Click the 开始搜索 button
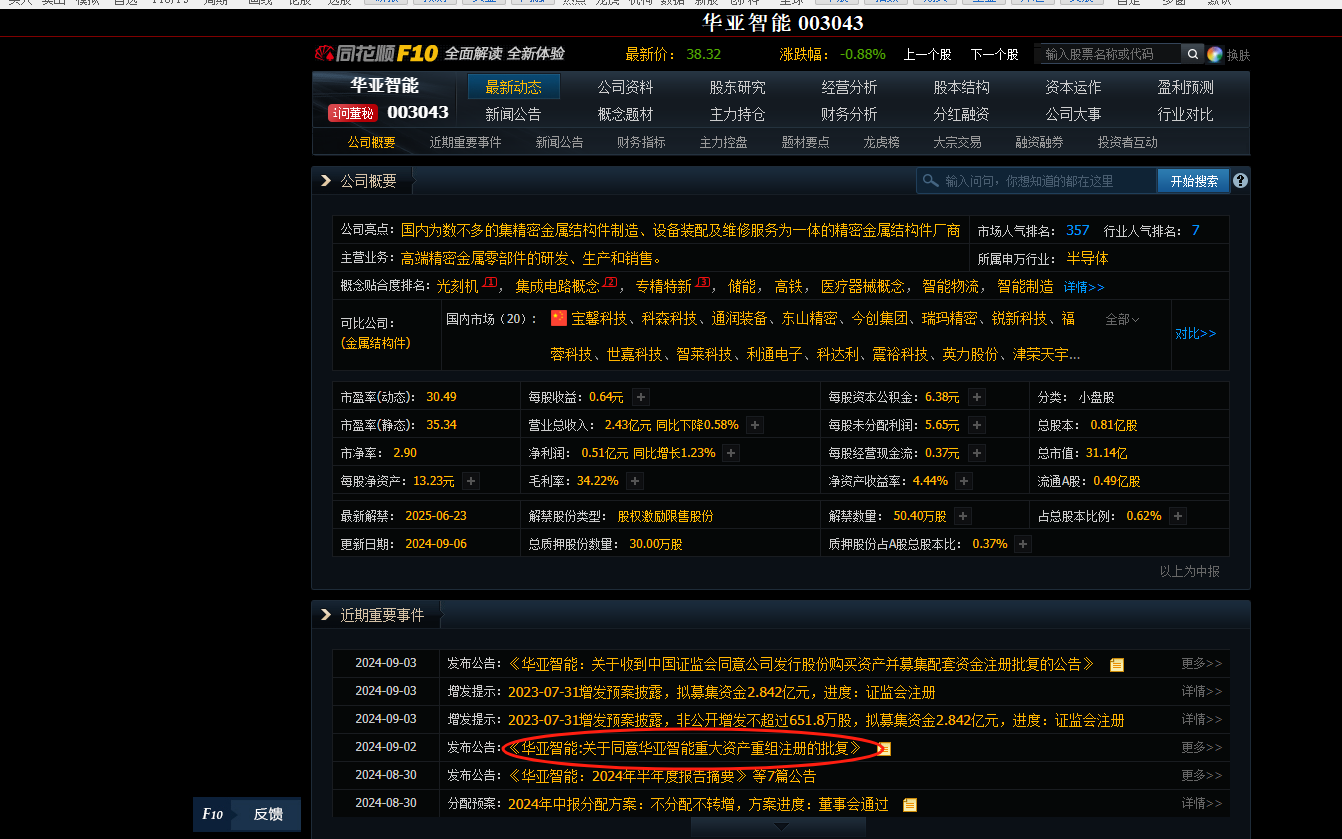1342x839 pixels. [1193, 181]
